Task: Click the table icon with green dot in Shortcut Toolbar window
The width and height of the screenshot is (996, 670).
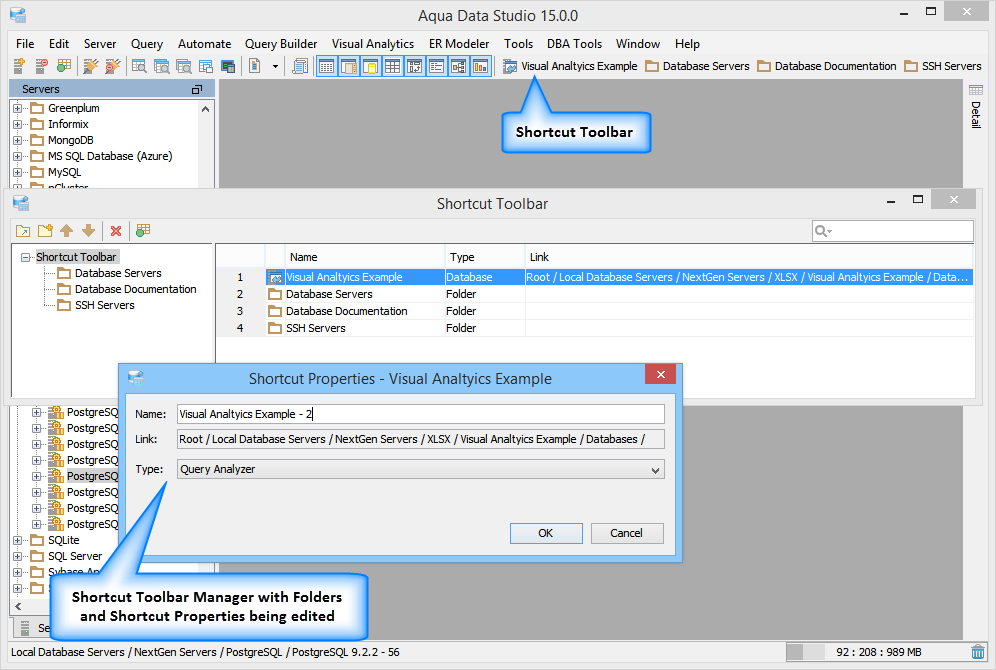Action: (143, 231)
